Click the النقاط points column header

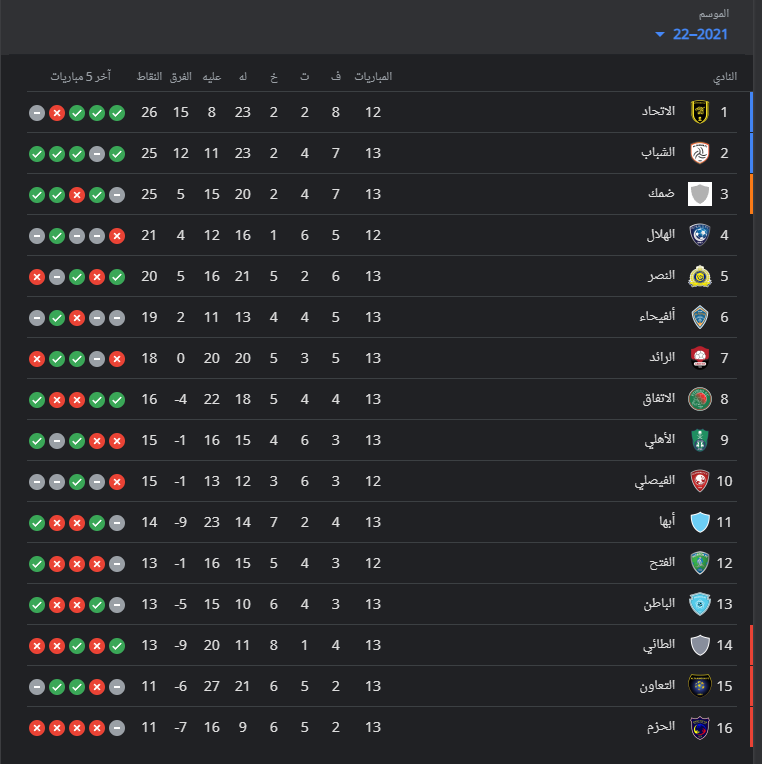pyautogui.click(x=149, y=76)
